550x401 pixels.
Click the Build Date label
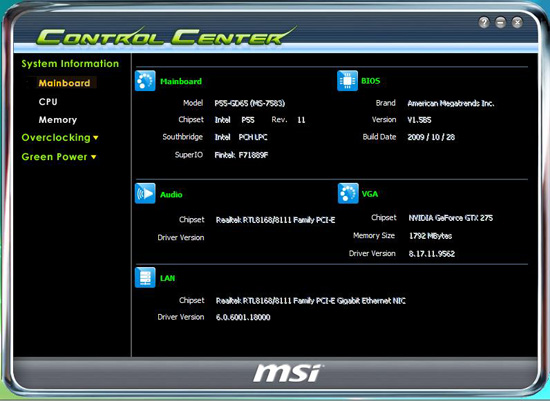(380, 137)
